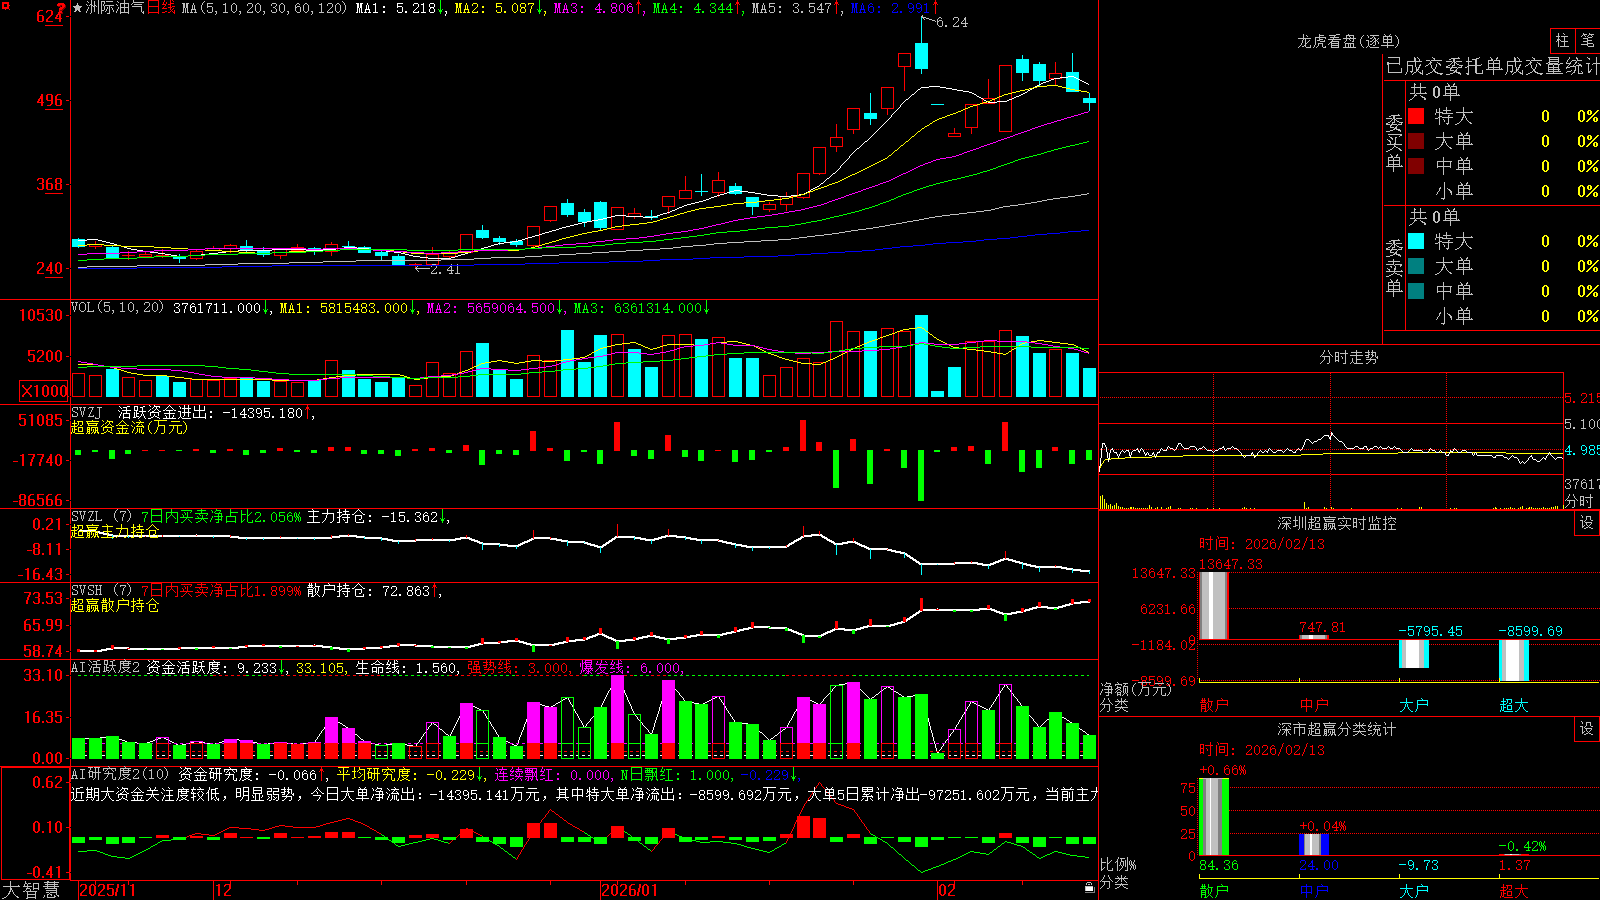The width and height of the screenshot is (1600, 900).
Task: Click the SVZL indicator name
Action: [86, 517]
